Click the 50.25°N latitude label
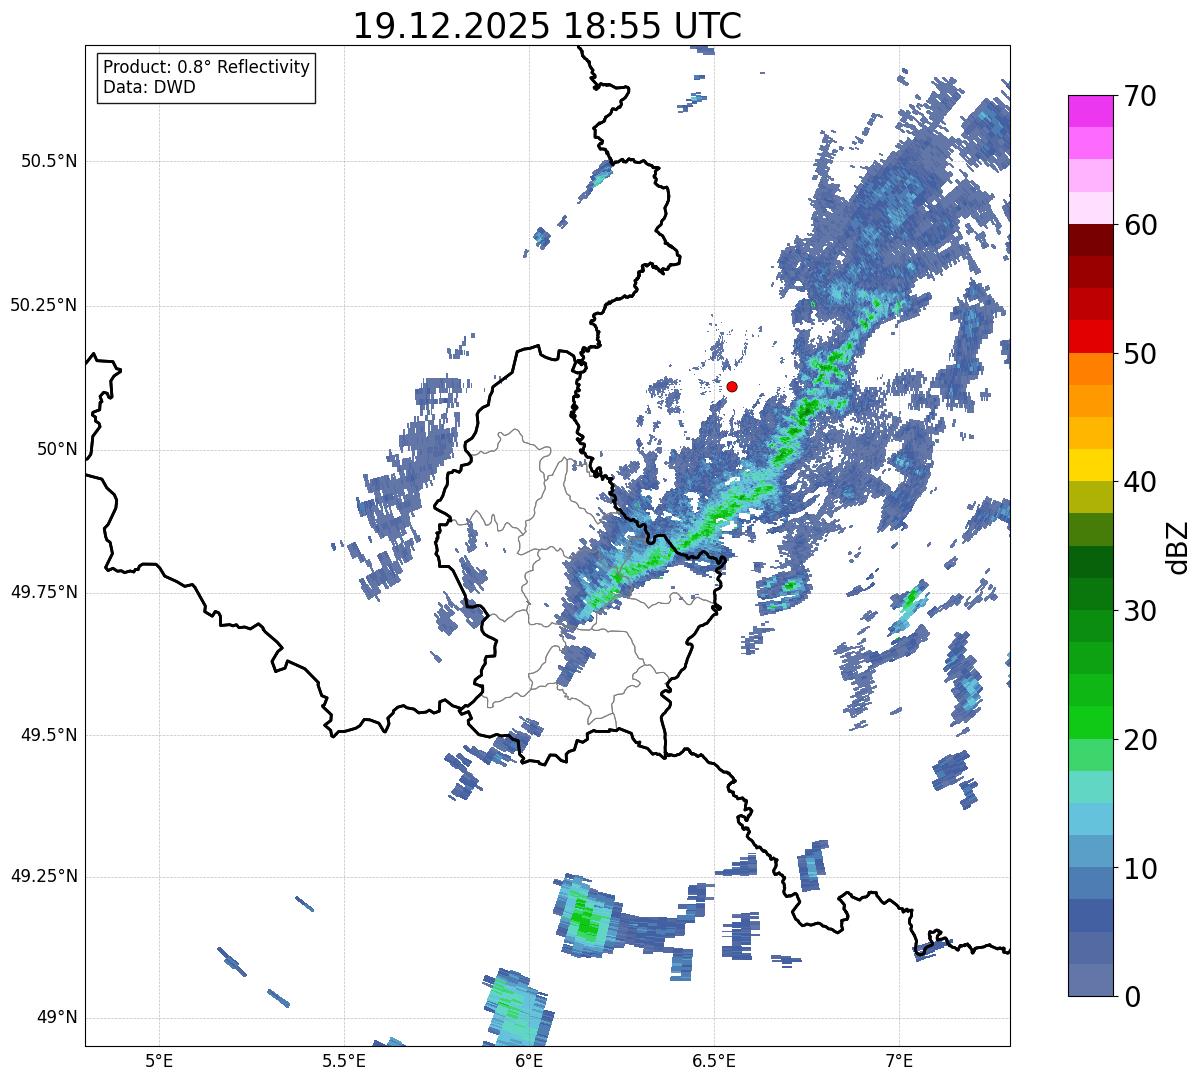This screenshot has height=1081, width=1202. tap(44, 305)
